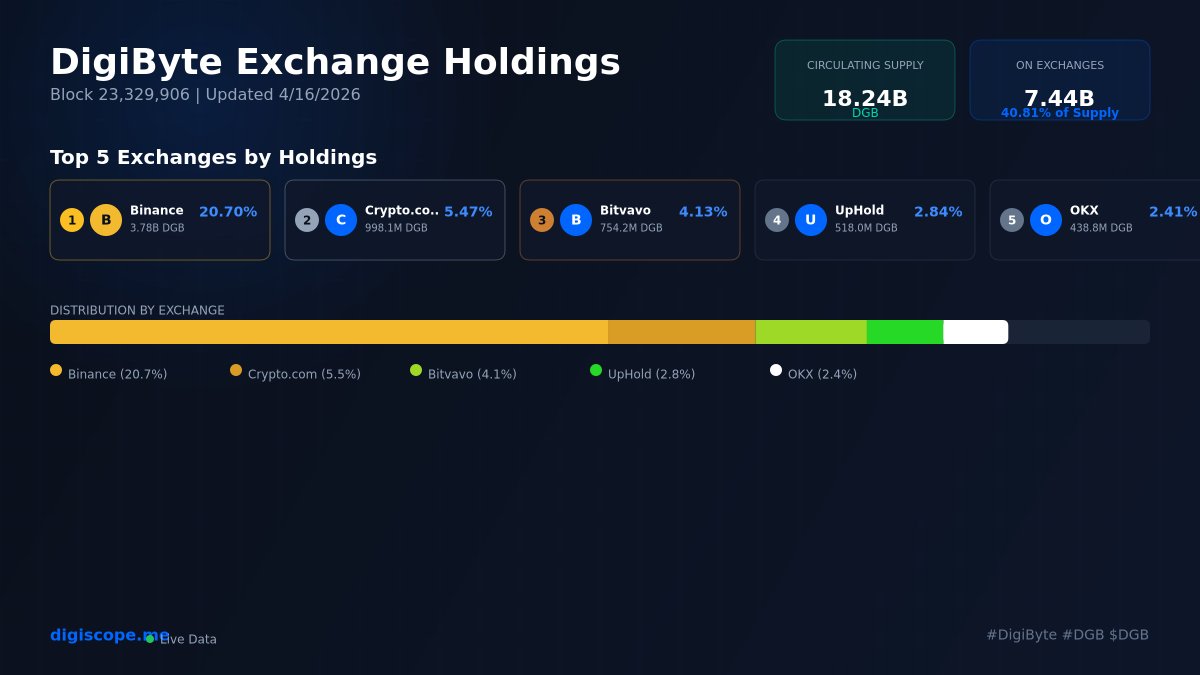Click the OKX white legend dot

(x=776, y=370)
